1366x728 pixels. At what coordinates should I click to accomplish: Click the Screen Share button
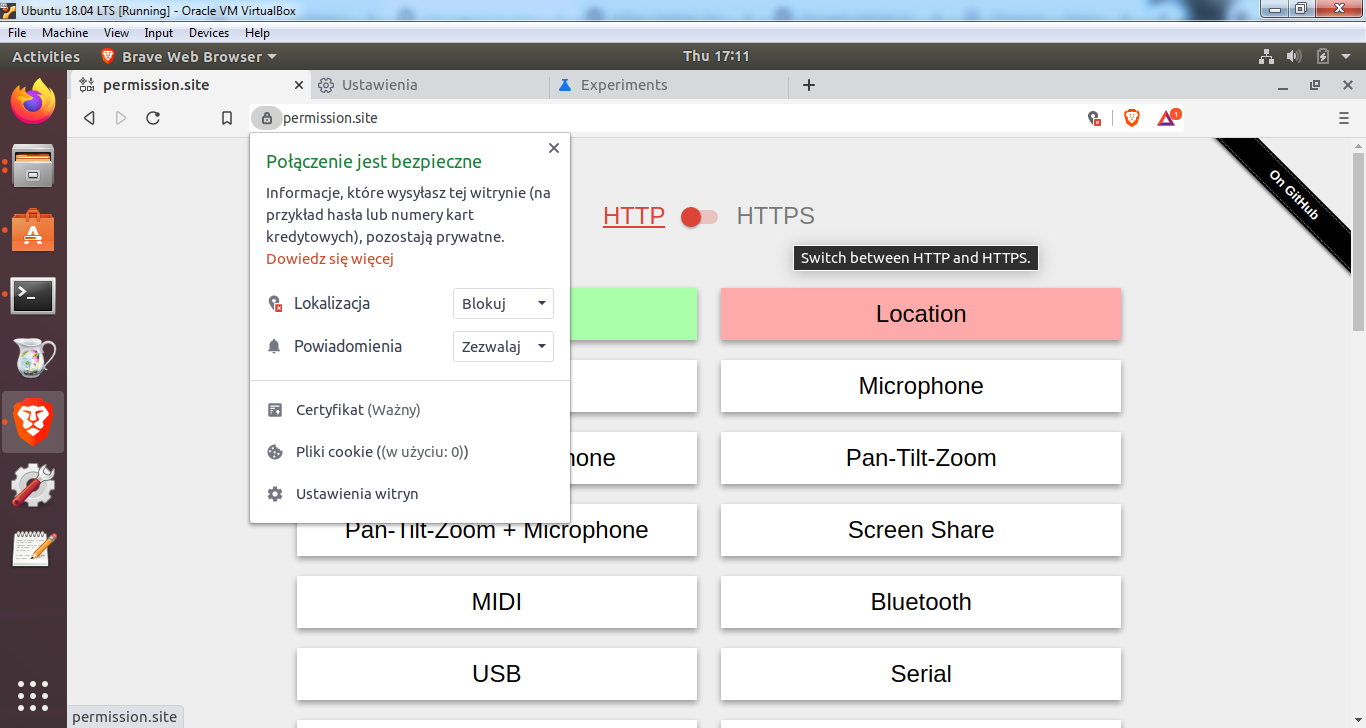click(x=921, y=530)
